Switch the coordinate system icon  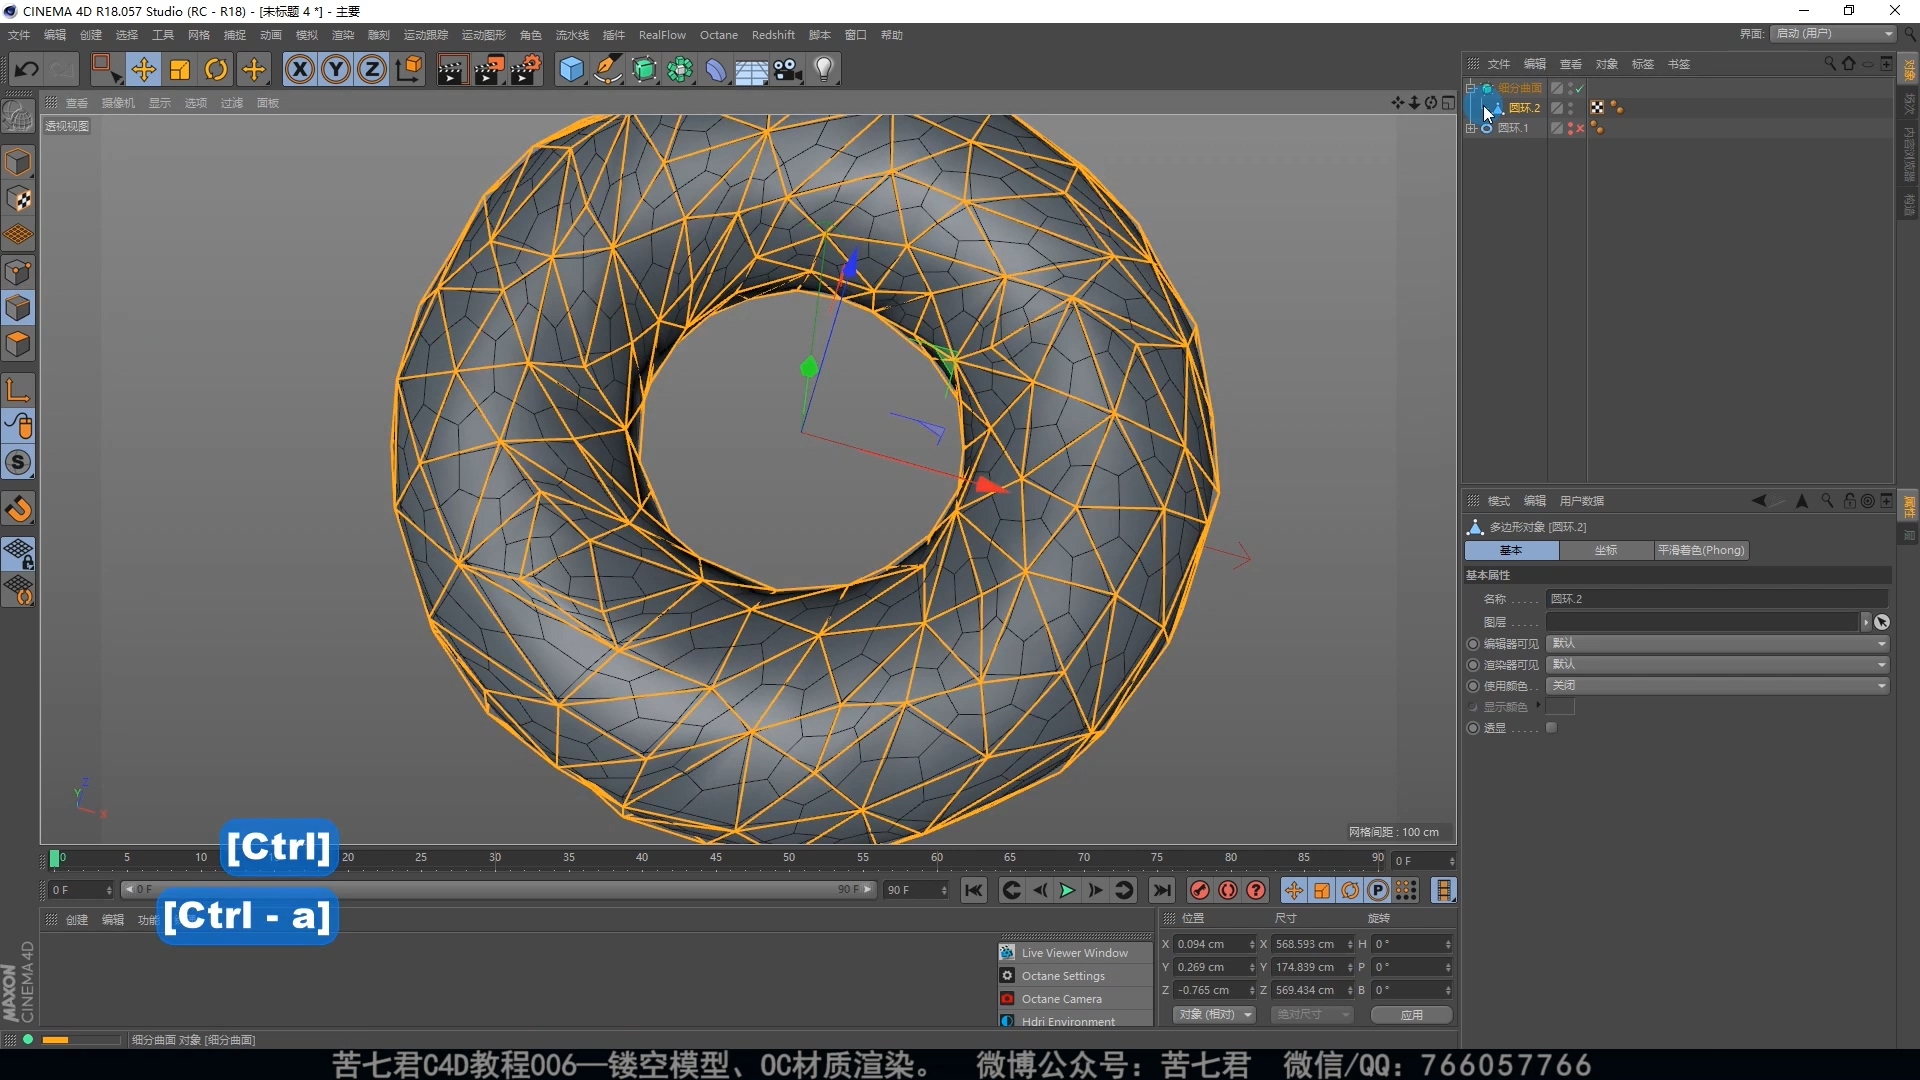(409, 69)
